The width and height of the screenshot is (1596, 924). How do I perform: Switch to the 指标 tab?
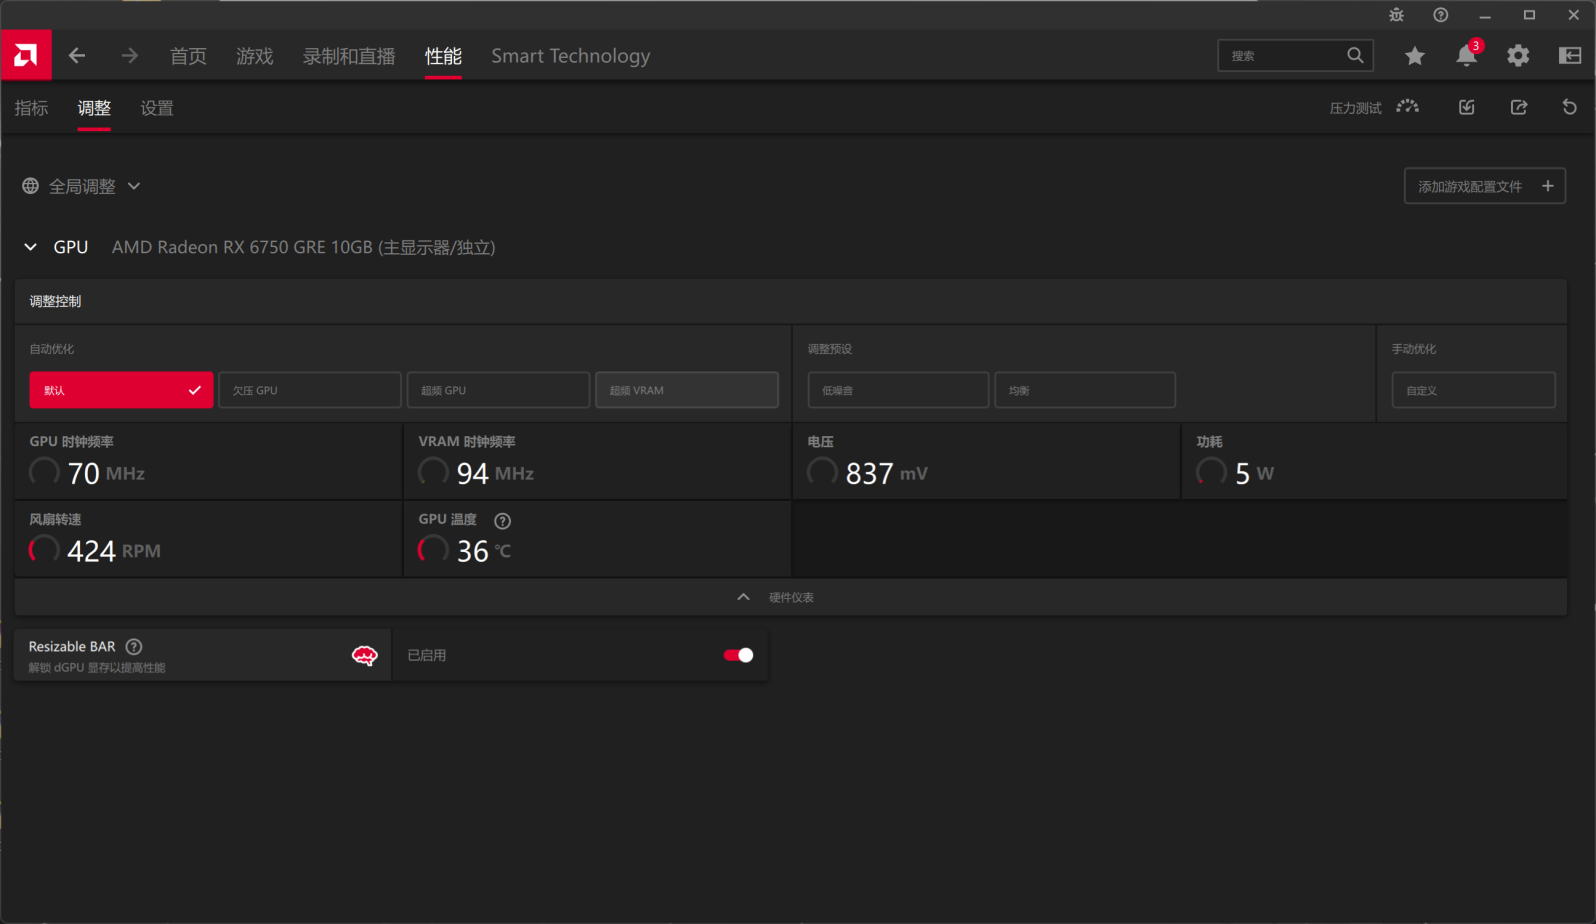pos(31,108)
